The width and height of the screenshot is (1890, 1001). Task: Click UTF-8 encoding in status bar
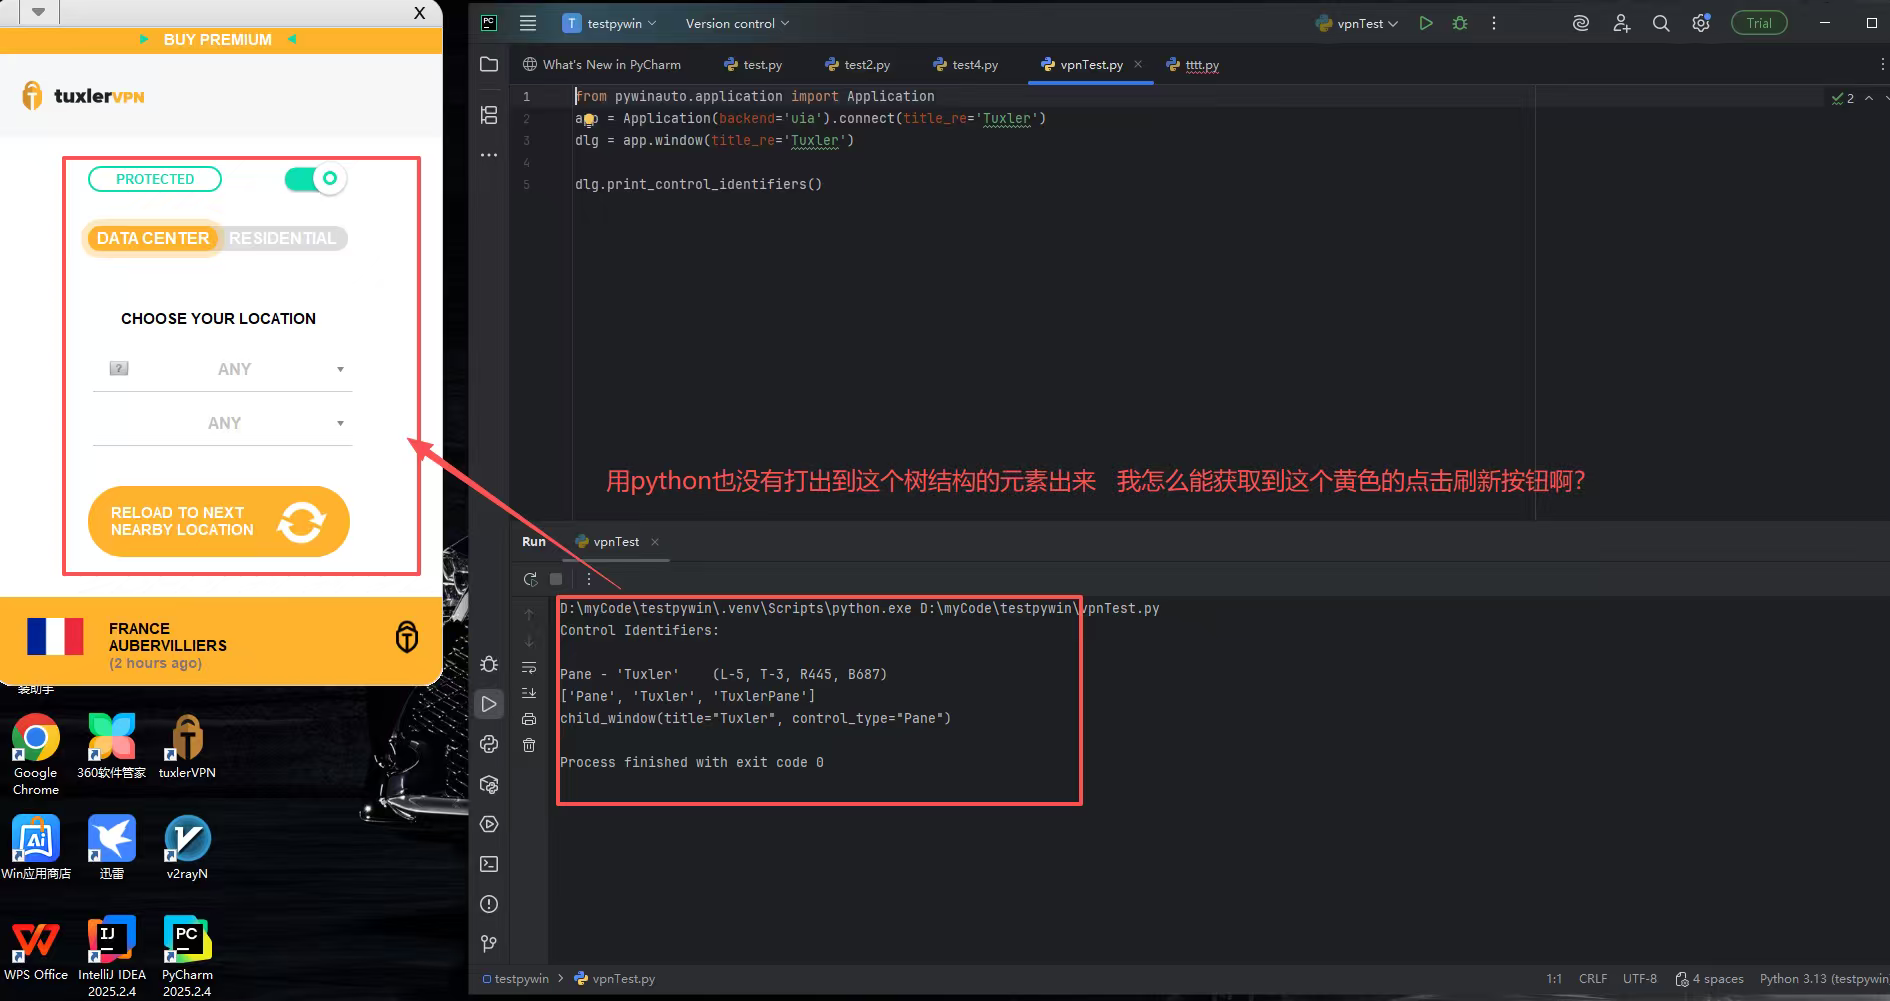point(1640,979)
